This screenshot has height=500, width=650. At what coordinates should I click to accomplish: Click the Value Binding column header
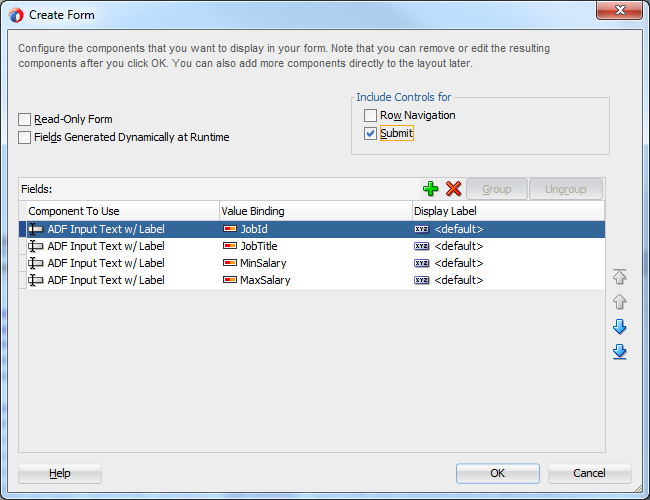(315, 211)
